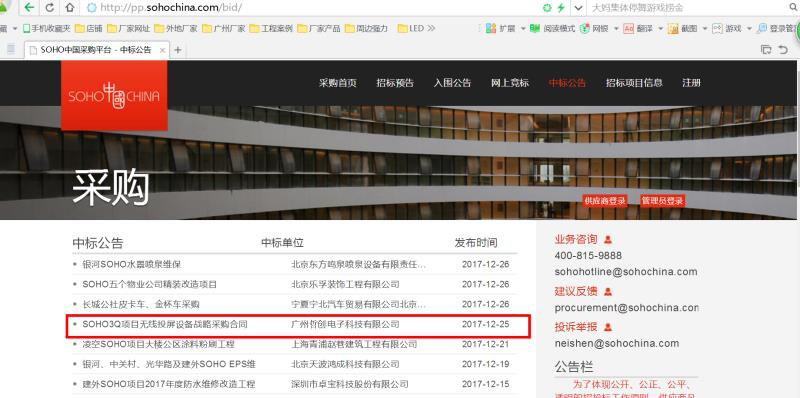
Task: Go back with the green back arrow
Action: click(x=30, y=8)
